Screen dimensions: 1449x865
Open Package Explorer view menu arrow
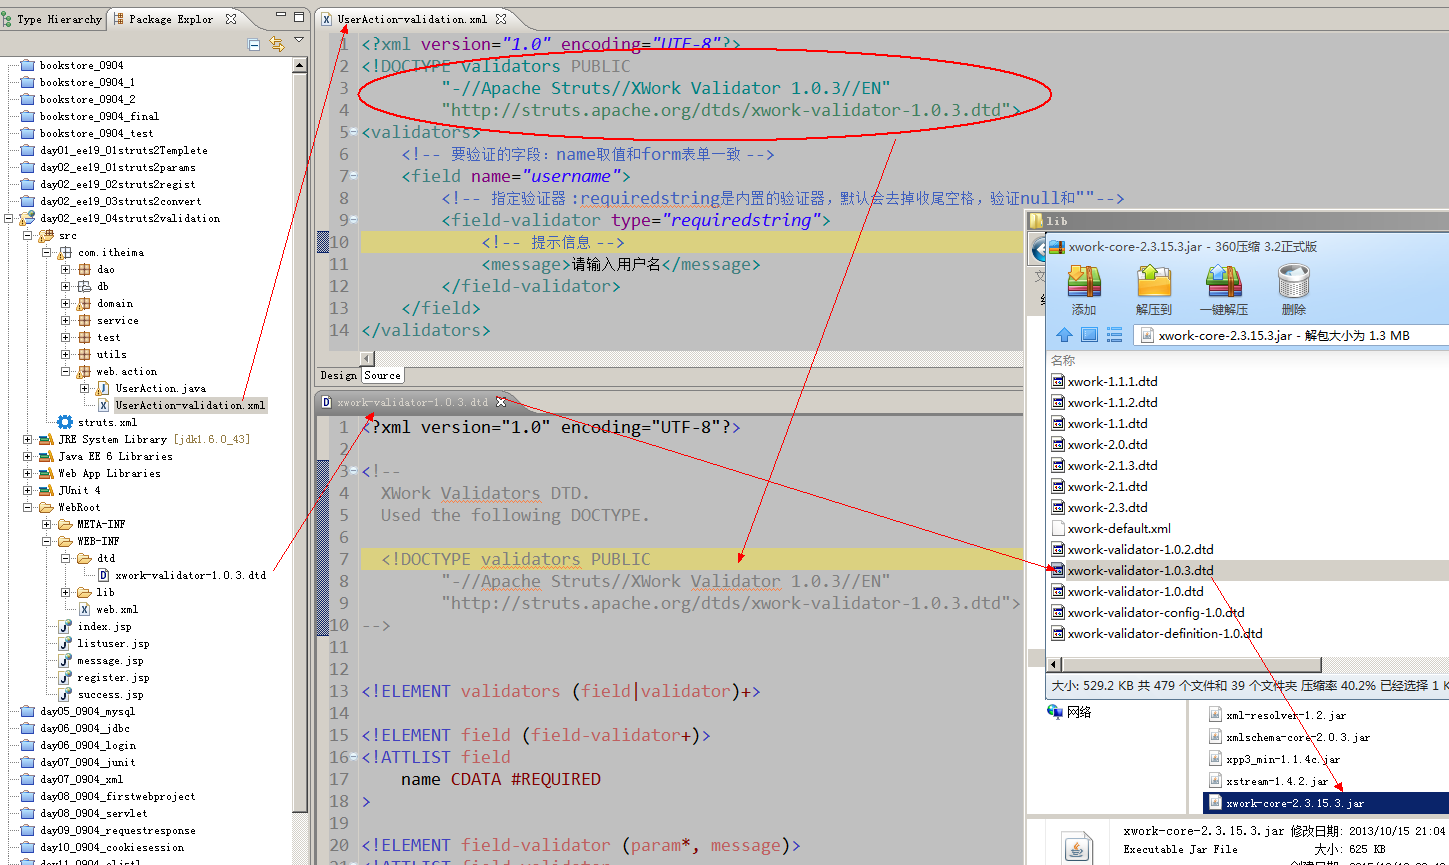click(x=299, y=41)
